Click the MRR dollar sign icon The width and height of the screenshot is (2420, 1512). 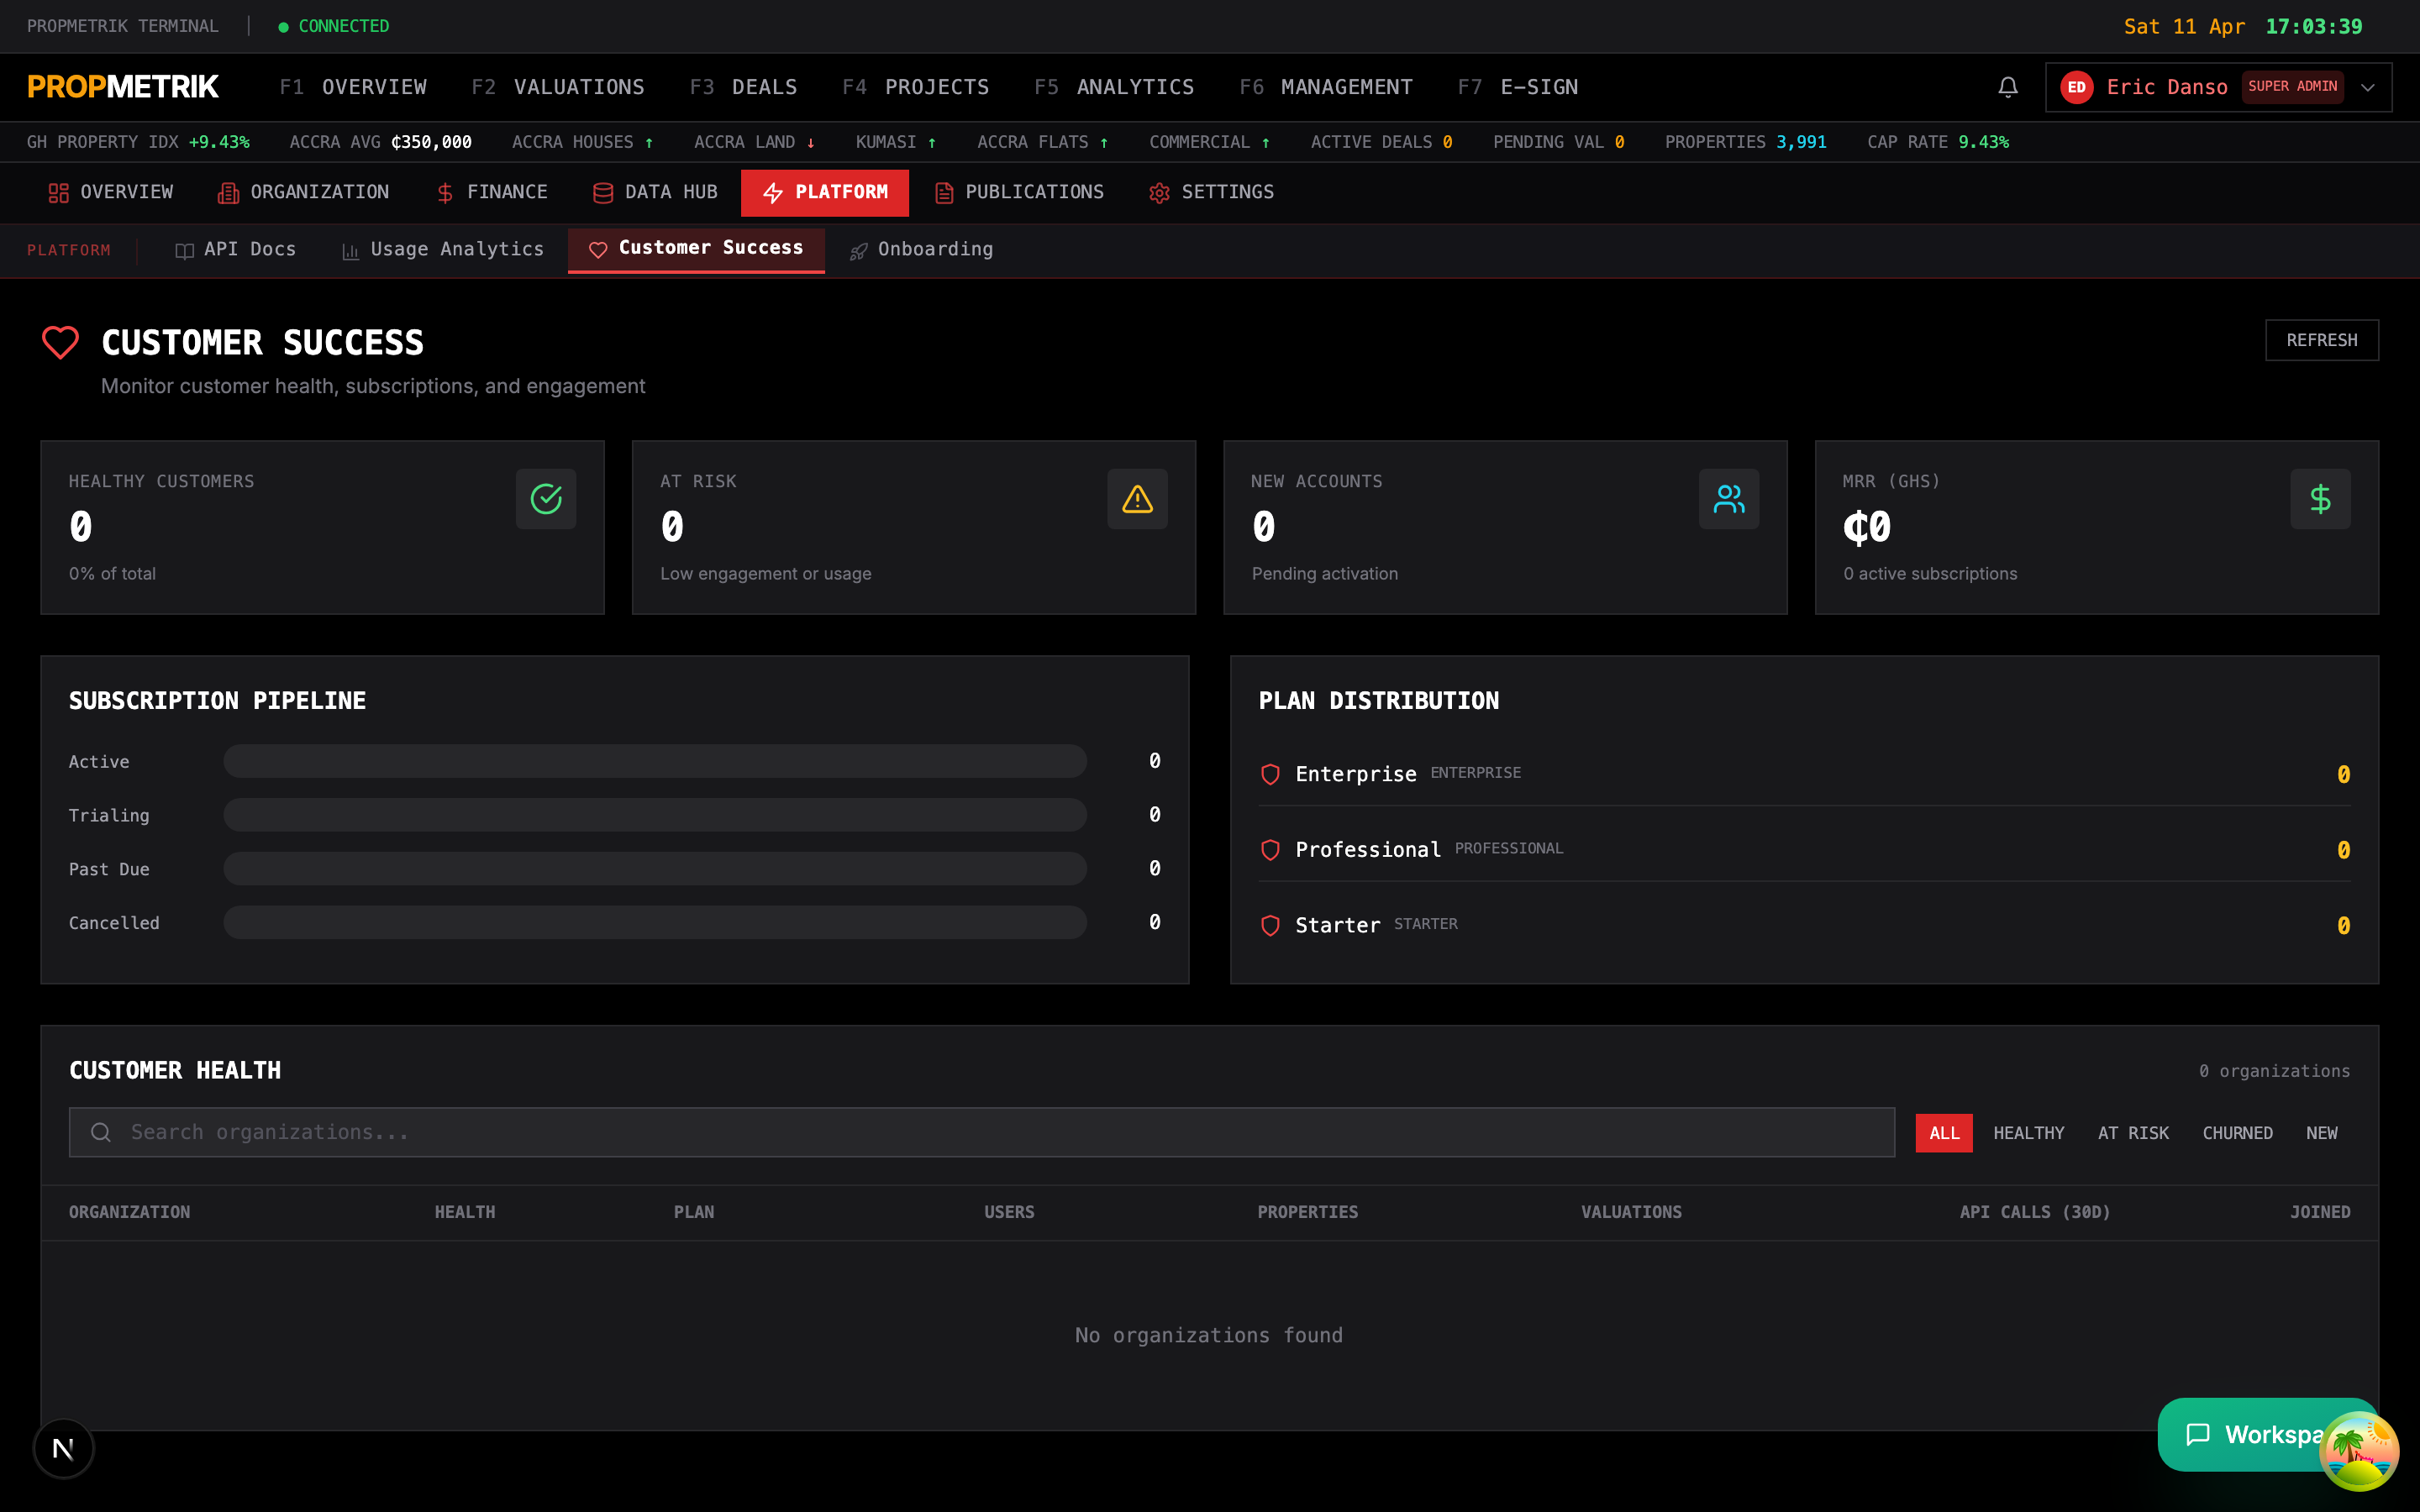(2320, 498)
